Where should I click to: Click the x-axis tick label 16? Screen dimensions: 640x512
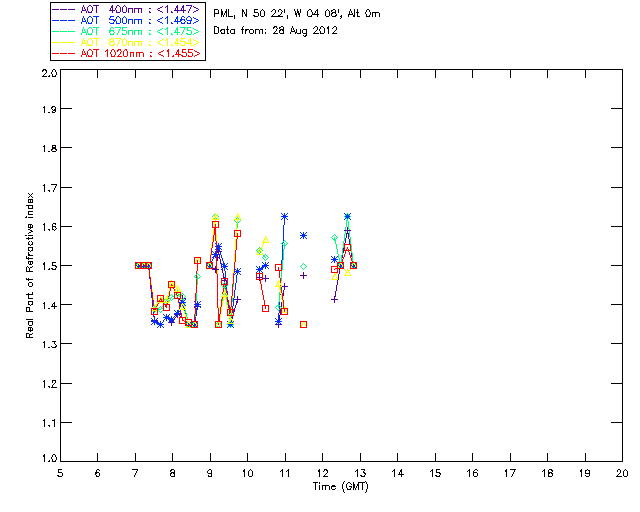[x=473, y=473]
